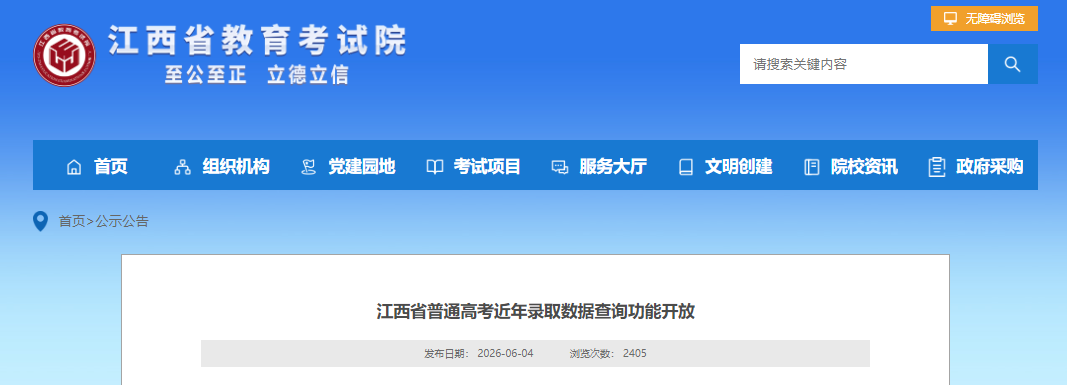Select 服务大厅 in the nav bar
The height and width of the screenshot is (385, 1067).
tap(613, 167)
